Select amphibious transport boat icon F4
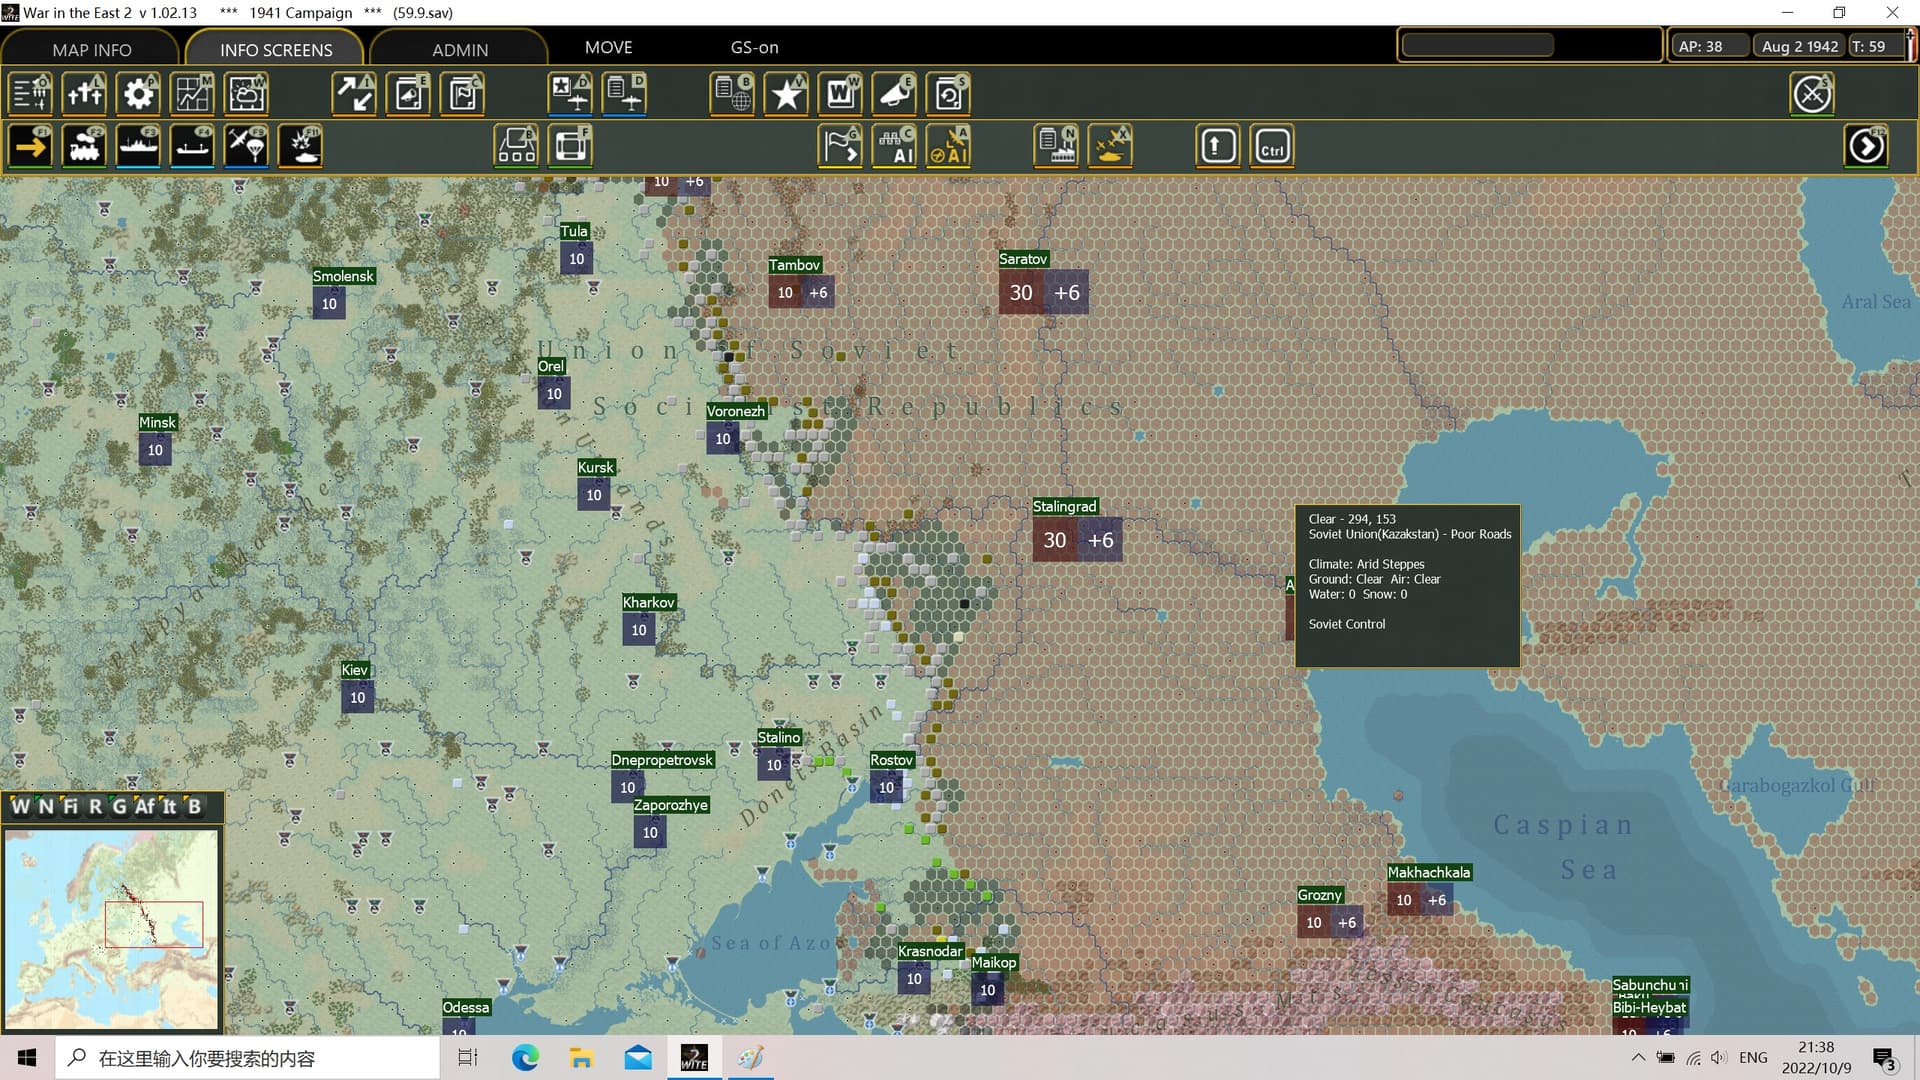 pos(192,147)
